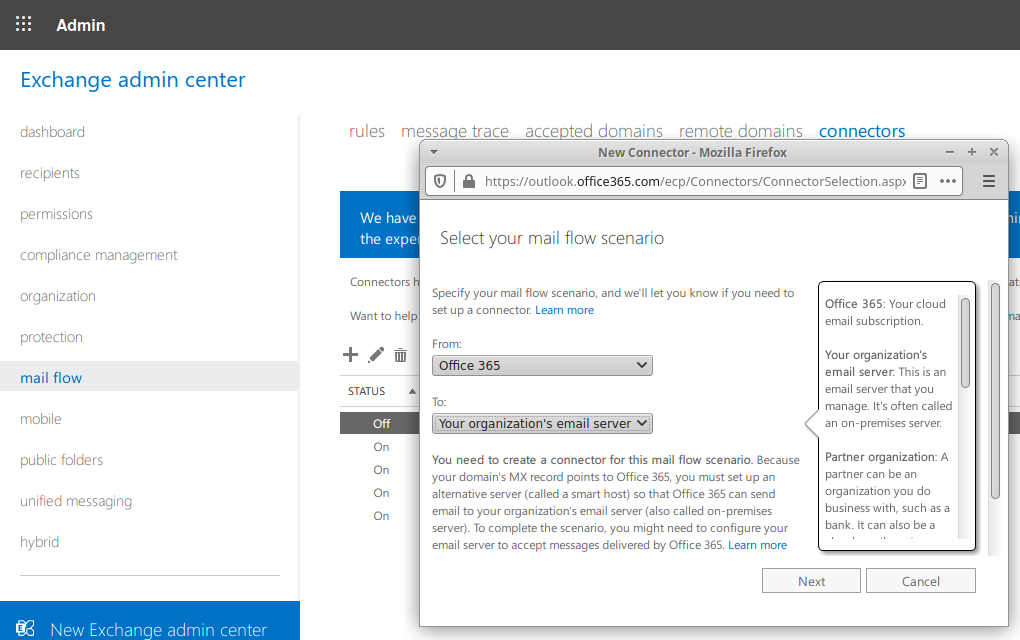
Task: Open the app launcher waffle grid
Action: 23,24
